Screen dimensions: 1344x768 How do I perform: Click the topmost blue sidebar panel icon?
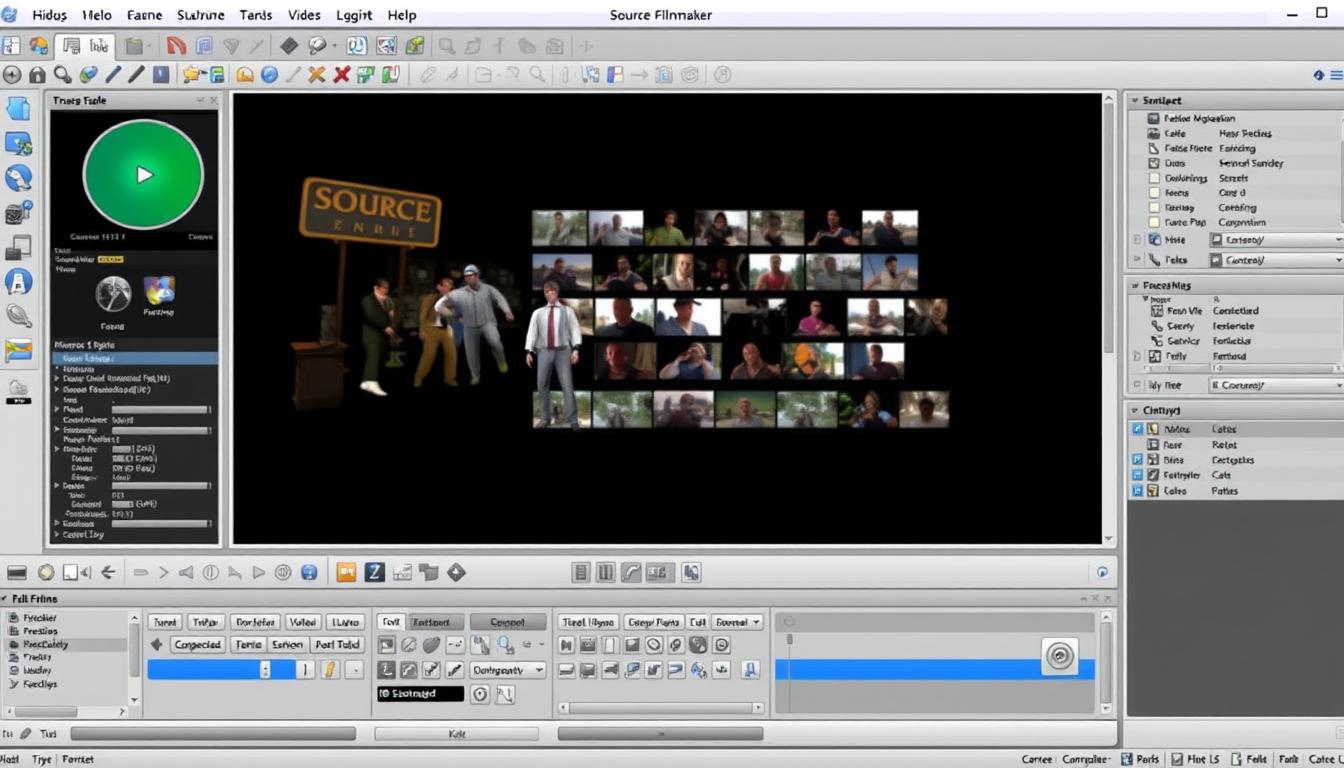18,109
